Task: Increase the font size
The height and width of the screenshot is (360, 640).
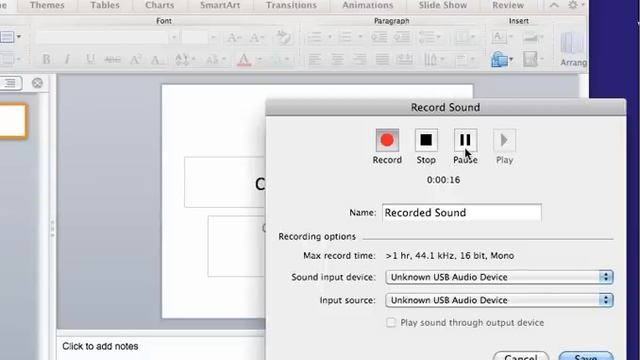Action: (234, 38)
